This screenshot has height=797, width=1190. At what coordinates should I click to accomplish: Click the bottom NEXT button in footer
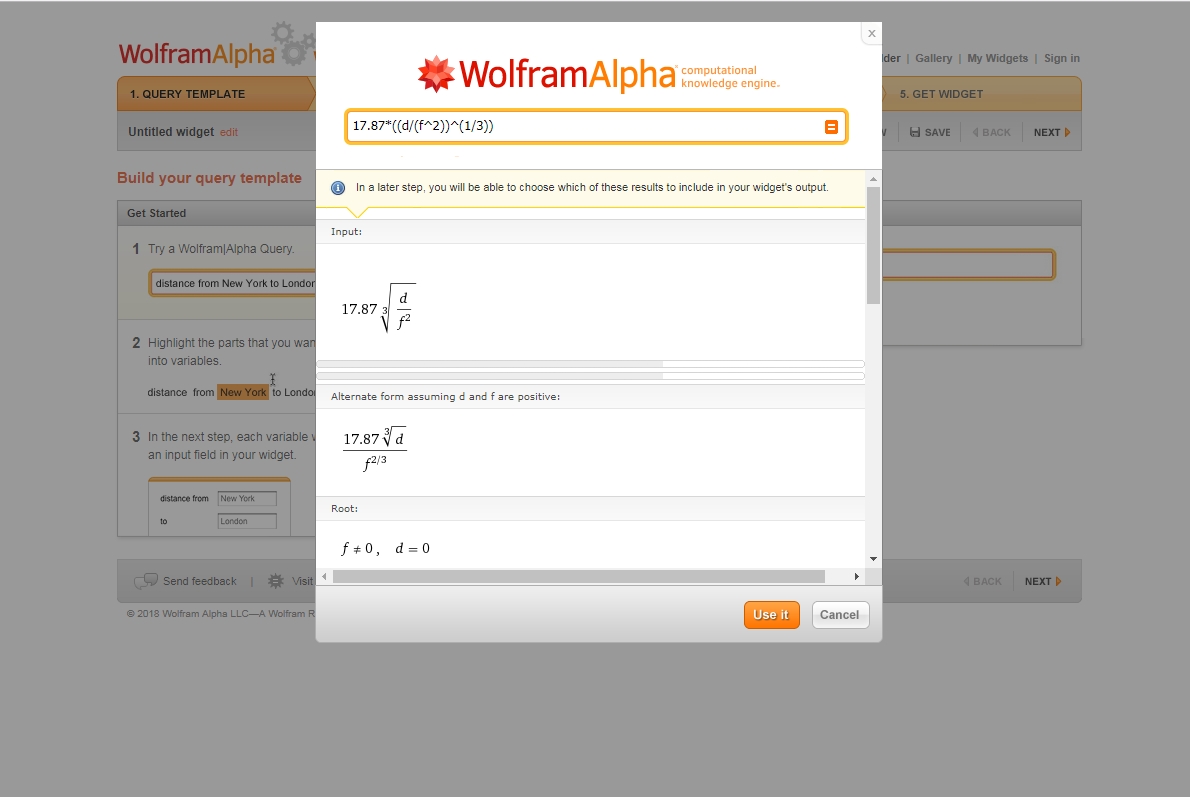(x=1043, y=581)
